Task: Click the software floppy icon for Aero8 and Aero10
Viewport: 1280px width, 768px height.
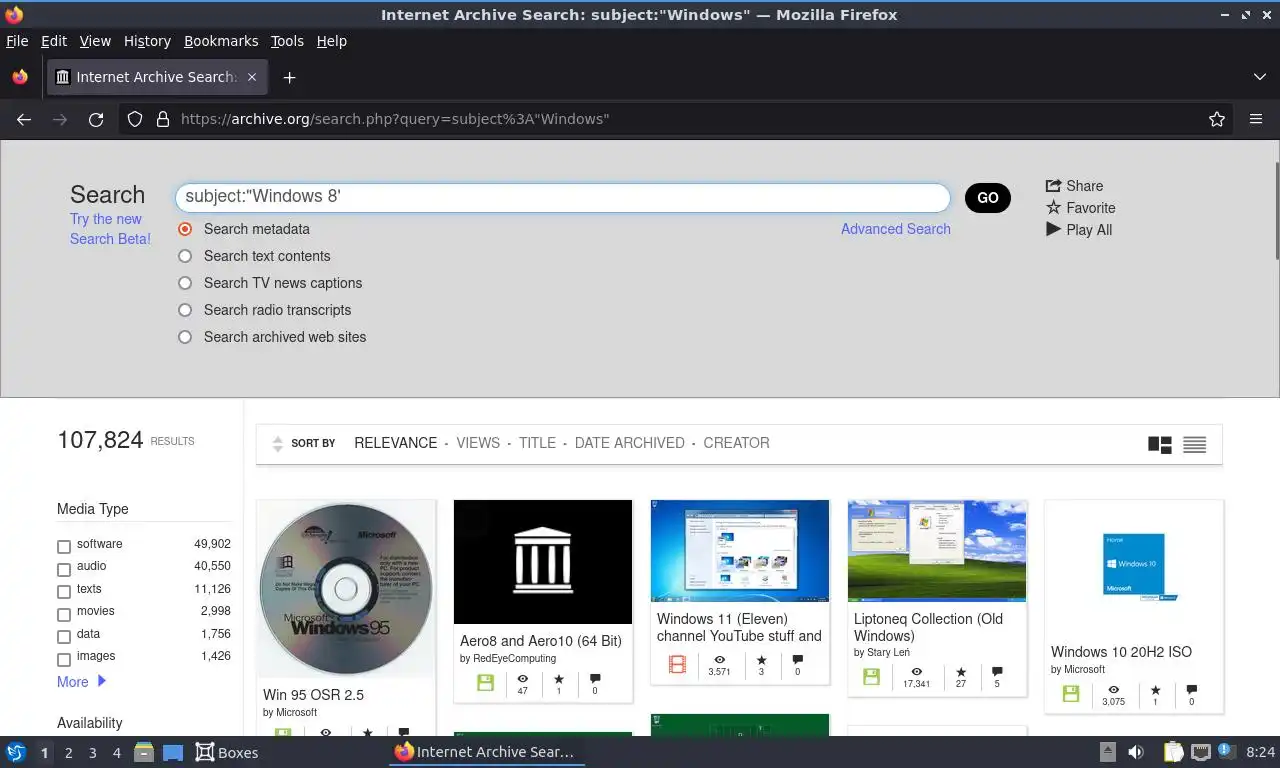Action: coord(485,682)
